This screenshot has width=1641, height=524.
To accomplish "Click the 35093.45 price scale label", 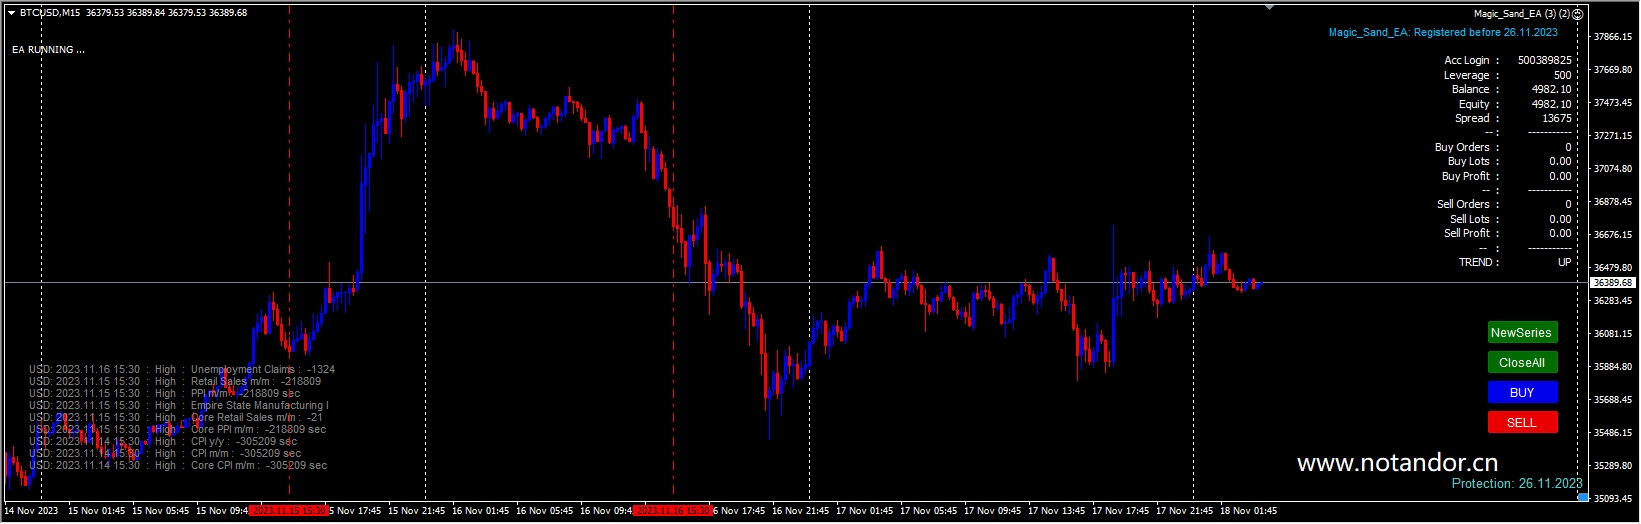I will pos(1613,498).
